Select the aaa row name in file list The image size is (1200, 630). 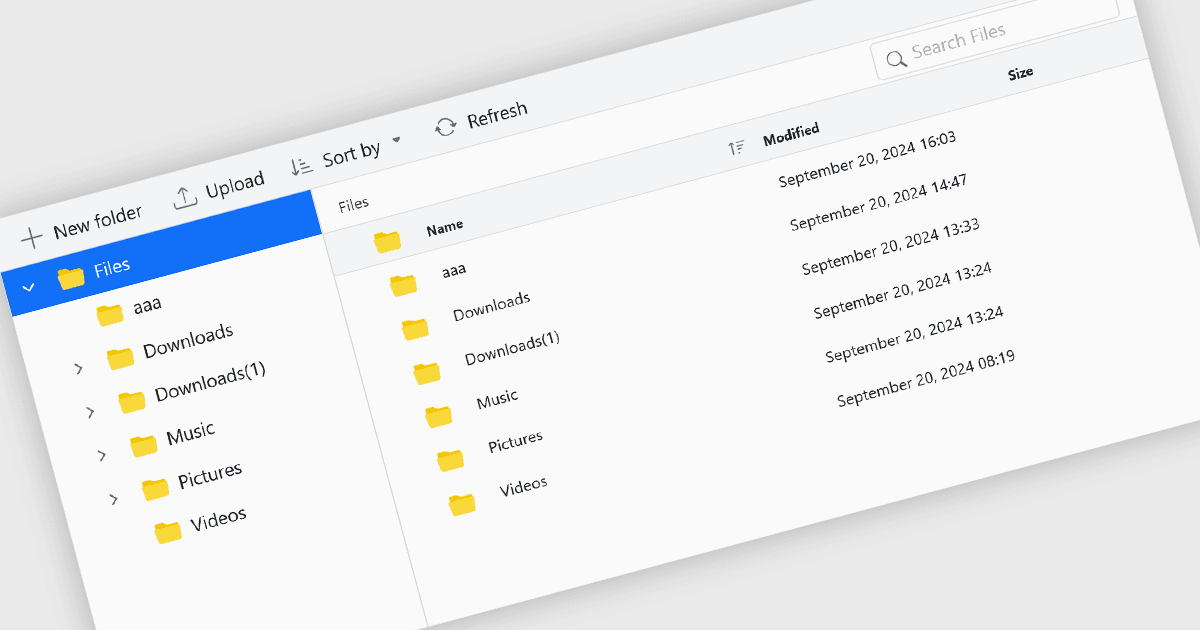(454, 269)
